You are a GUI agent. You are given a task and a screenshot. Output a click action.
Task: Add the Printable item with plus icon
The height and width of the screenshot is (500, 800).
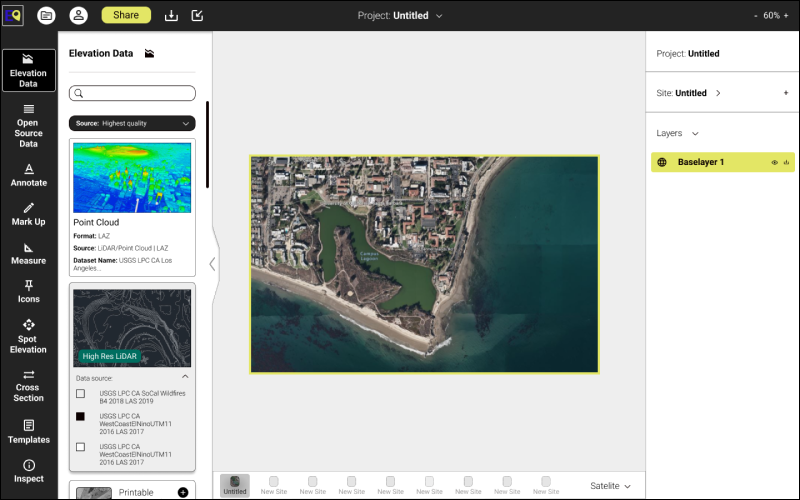coord(183,492)
